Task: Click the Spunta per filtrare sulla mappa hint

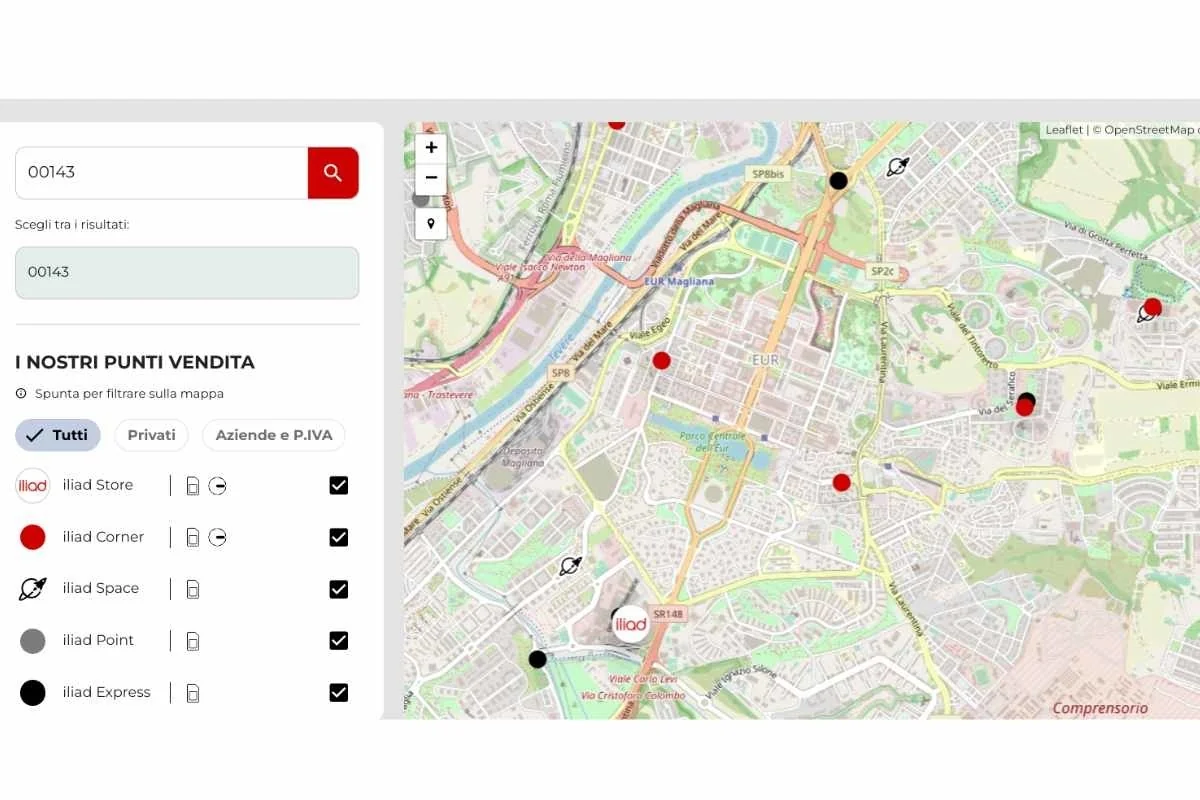Action: click(129, 394)
